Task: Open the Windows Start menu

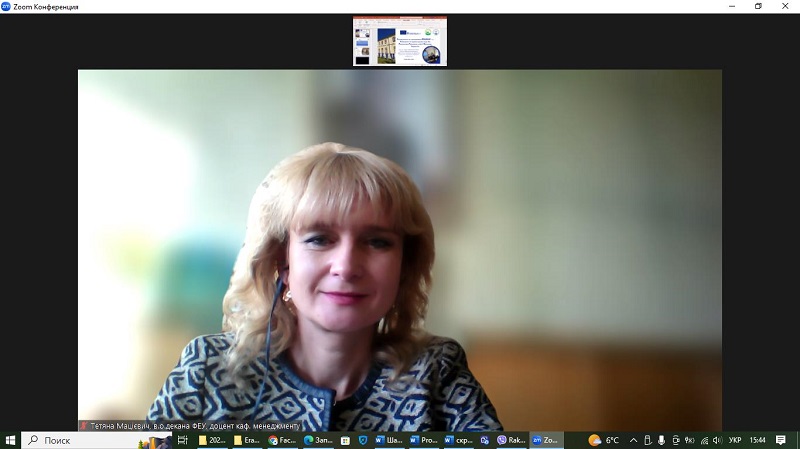Action: pyautogui.click(x=10, y=440)
